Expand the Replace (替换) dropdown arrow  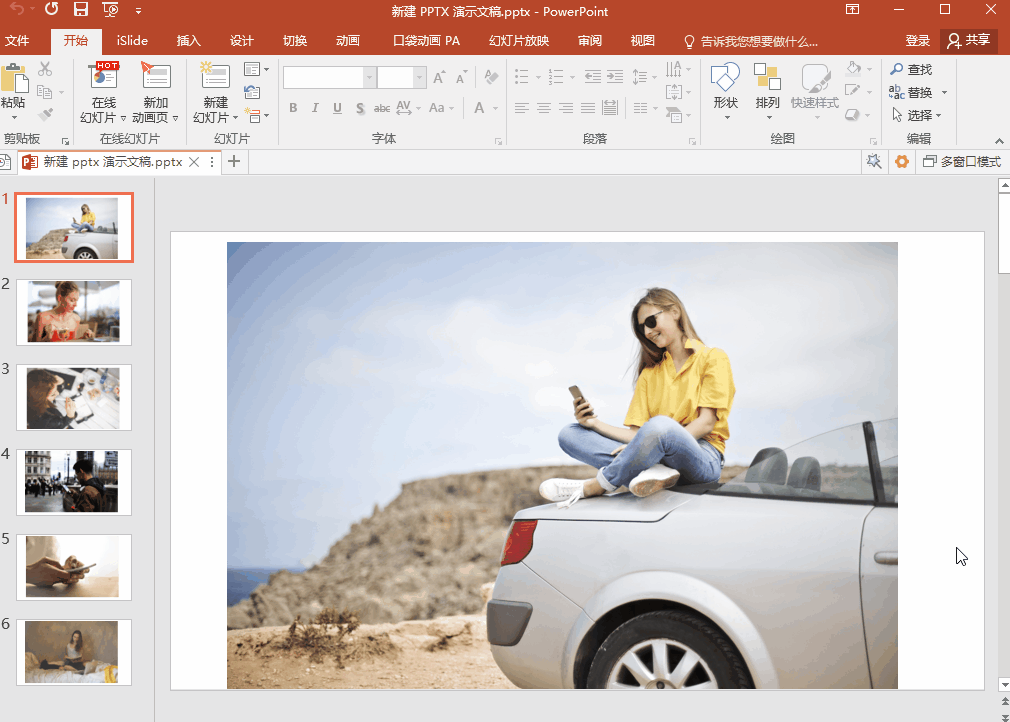coord(944,93)
